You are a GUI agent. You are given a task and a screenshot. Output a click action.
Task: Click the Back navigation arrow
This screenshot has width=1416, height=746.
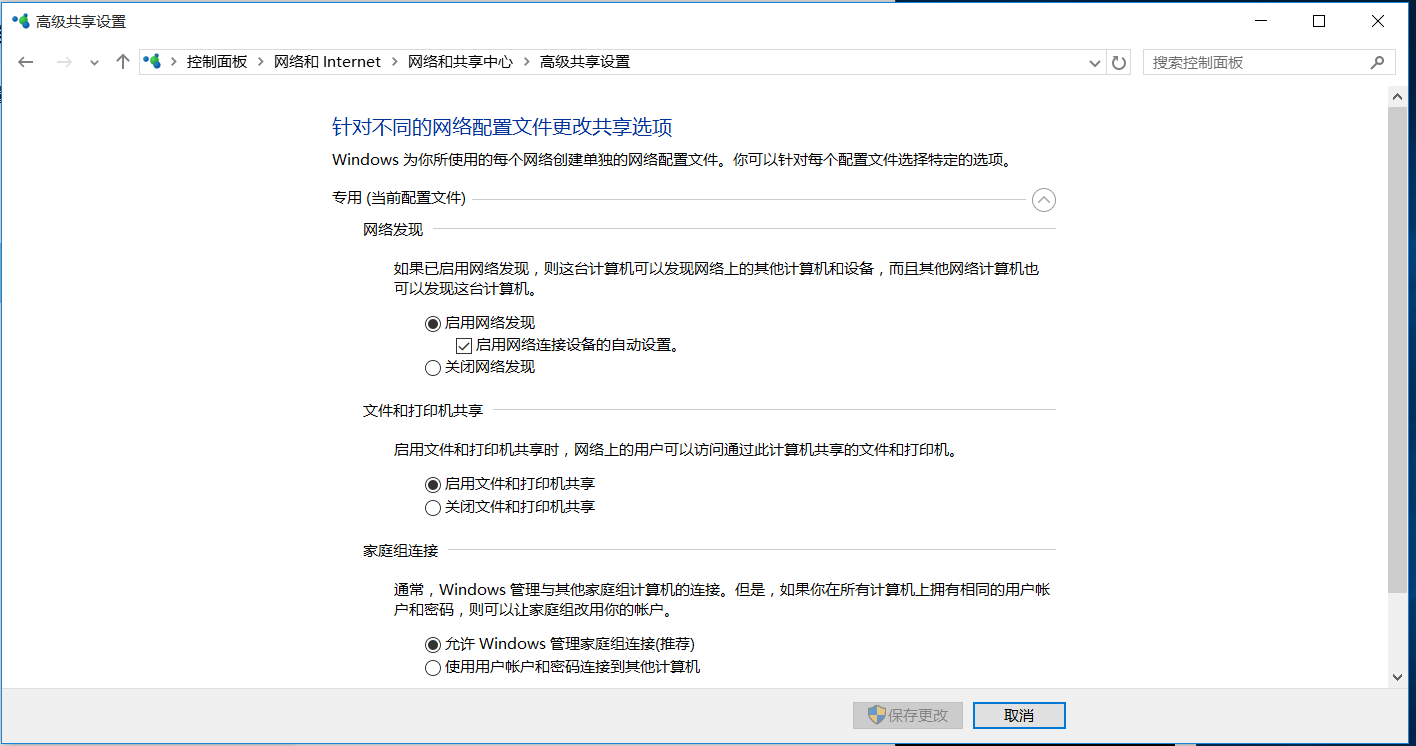(x=26, y=62)
